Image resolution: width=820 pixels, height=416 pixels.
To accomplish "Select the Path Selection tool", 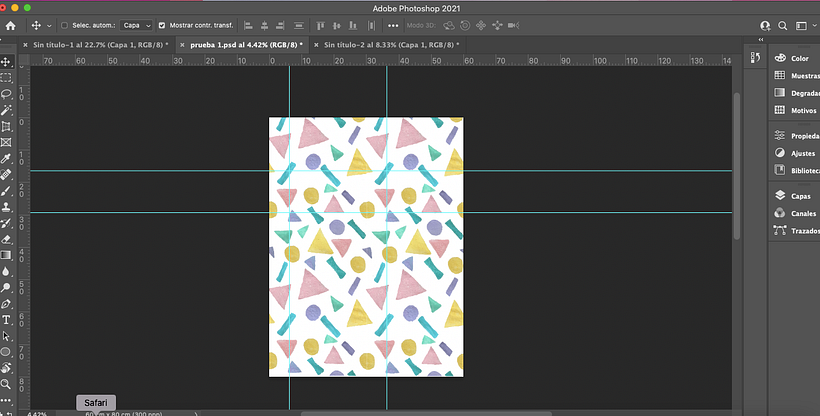I will click(x=6, y=336).
